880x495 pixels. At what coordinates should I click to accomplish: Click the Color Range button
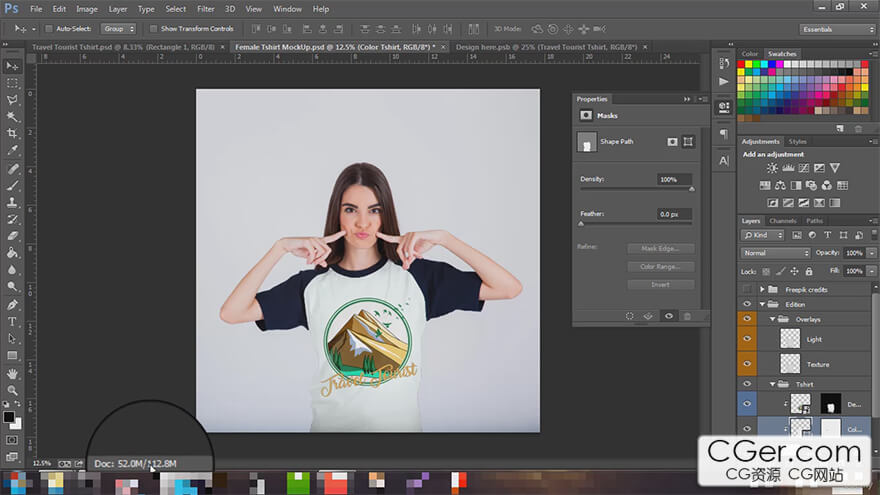click(x=660, y=267)
